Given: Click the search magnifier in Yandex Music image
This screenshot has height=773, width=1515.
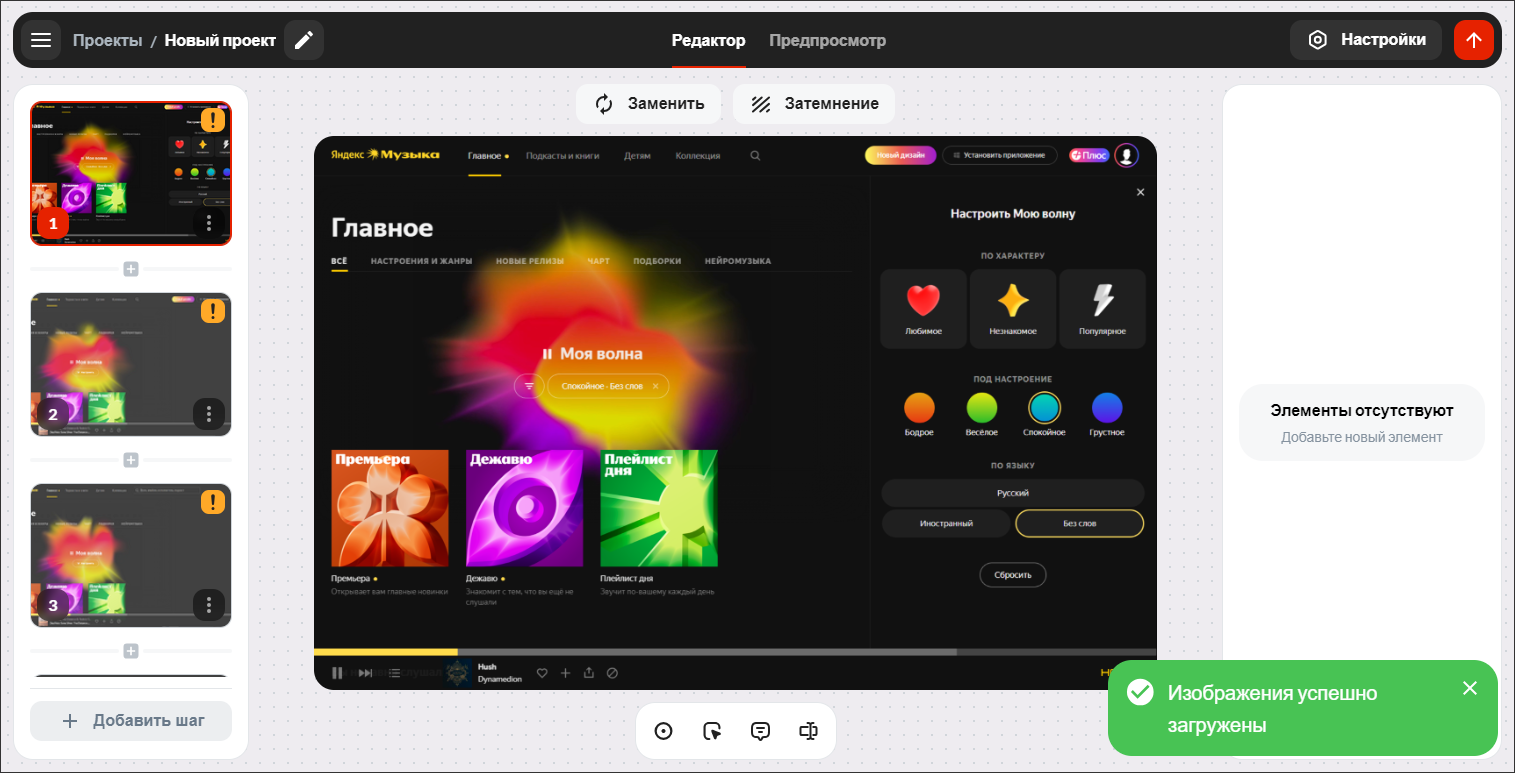Looking at the screenshot, I should [x=755, y=155].
